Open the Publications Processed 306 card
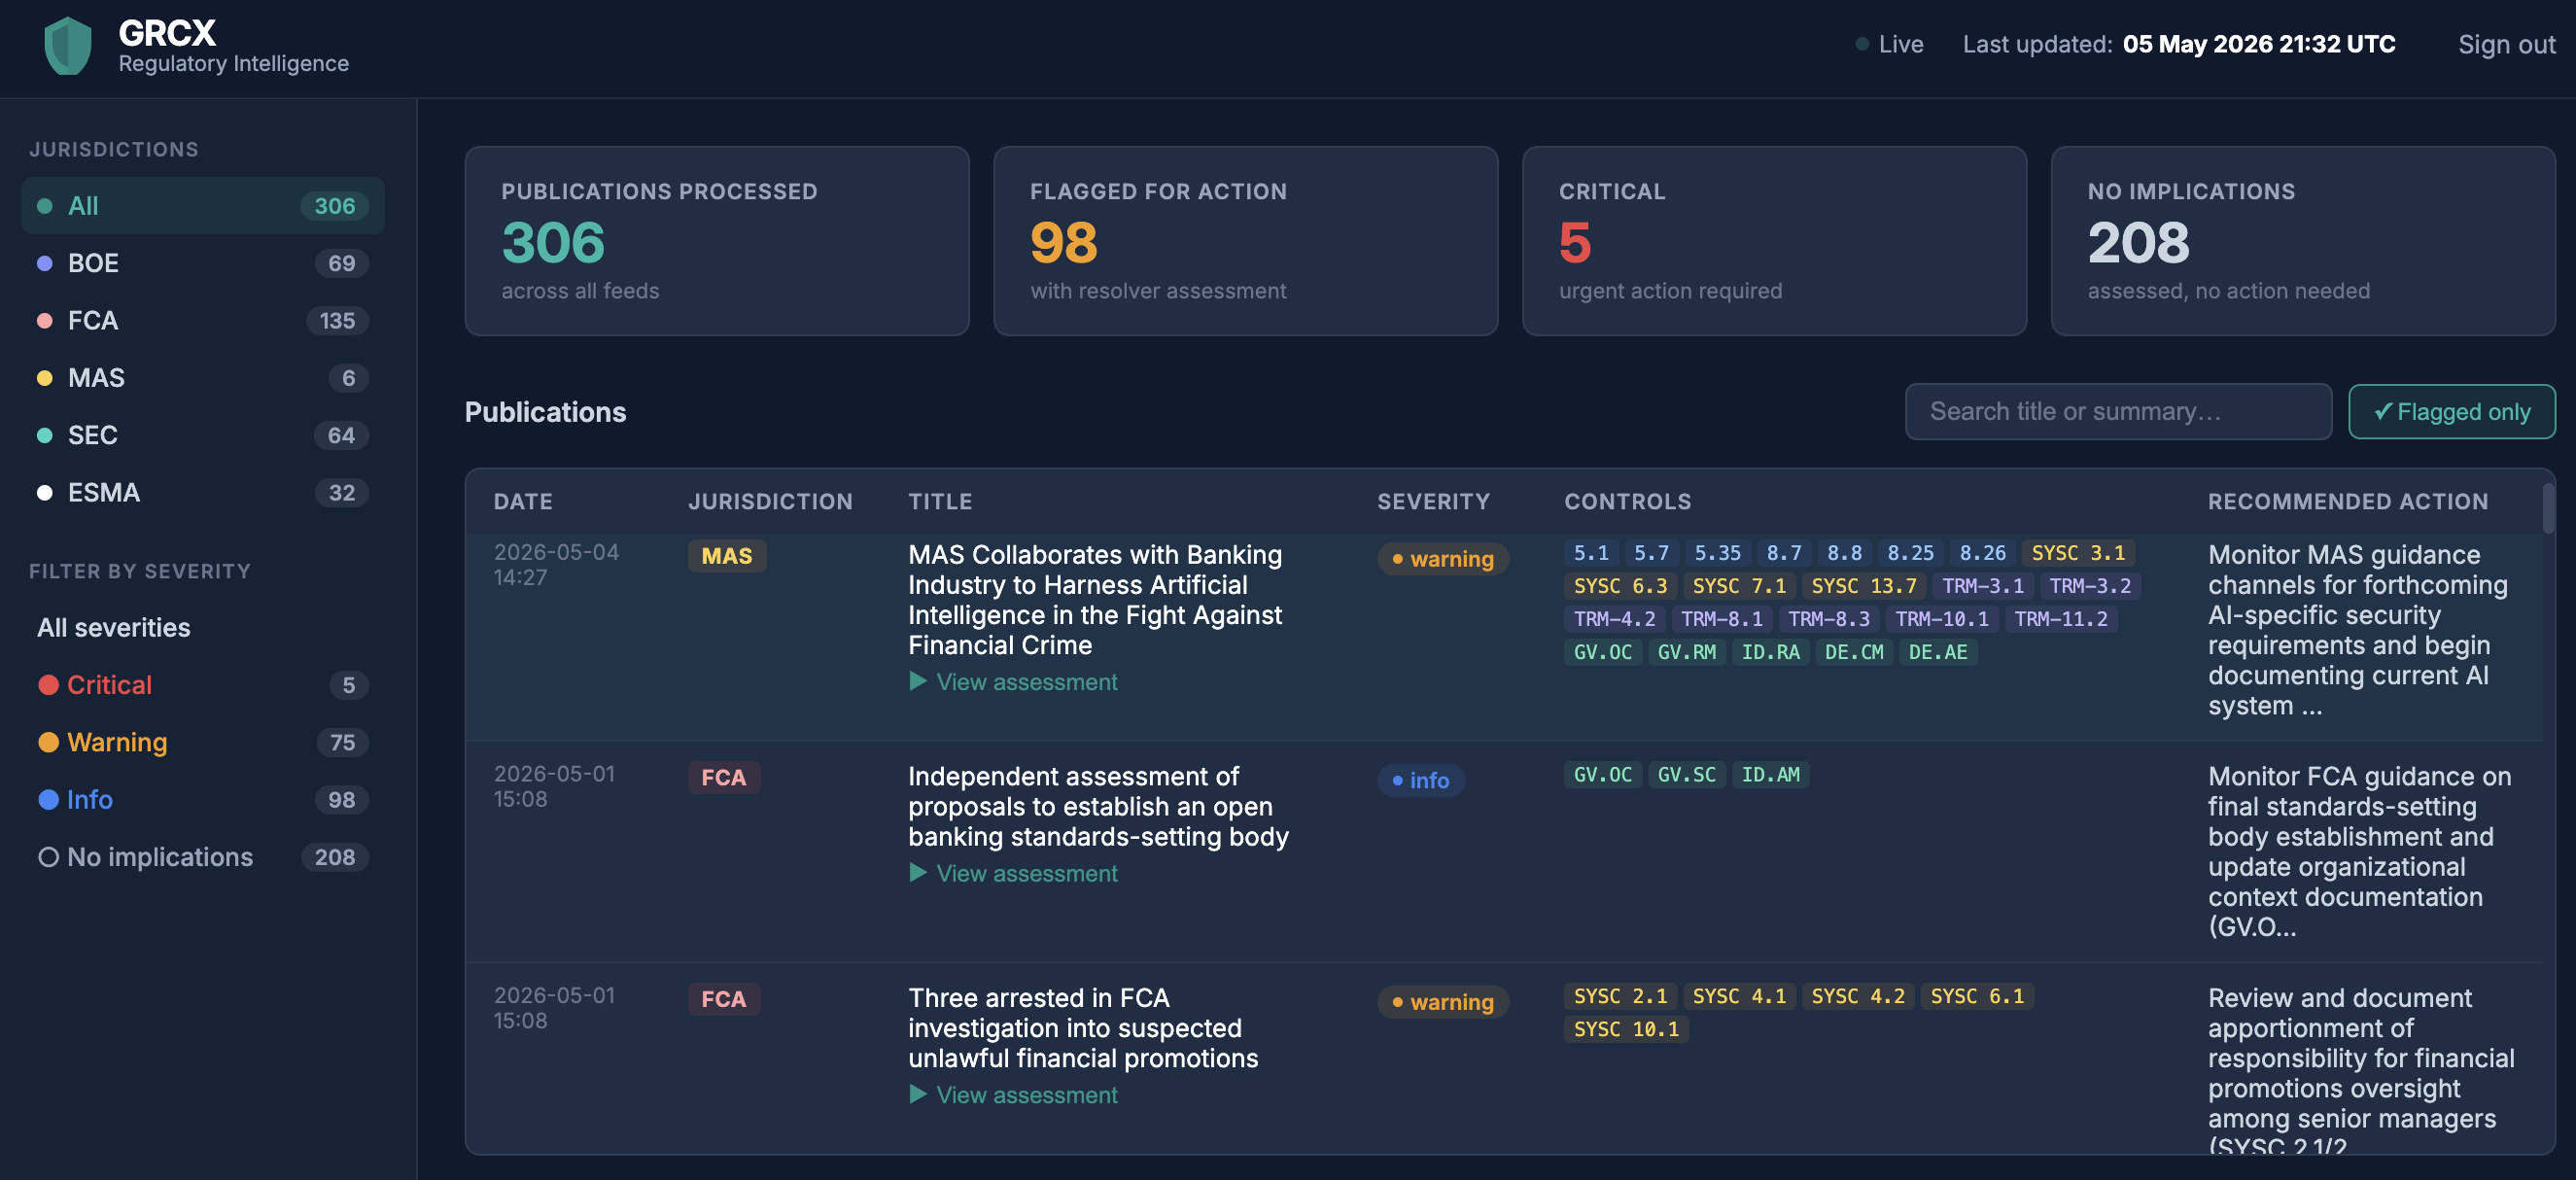The image size is (2576, 1180). (x=717, y=241)
